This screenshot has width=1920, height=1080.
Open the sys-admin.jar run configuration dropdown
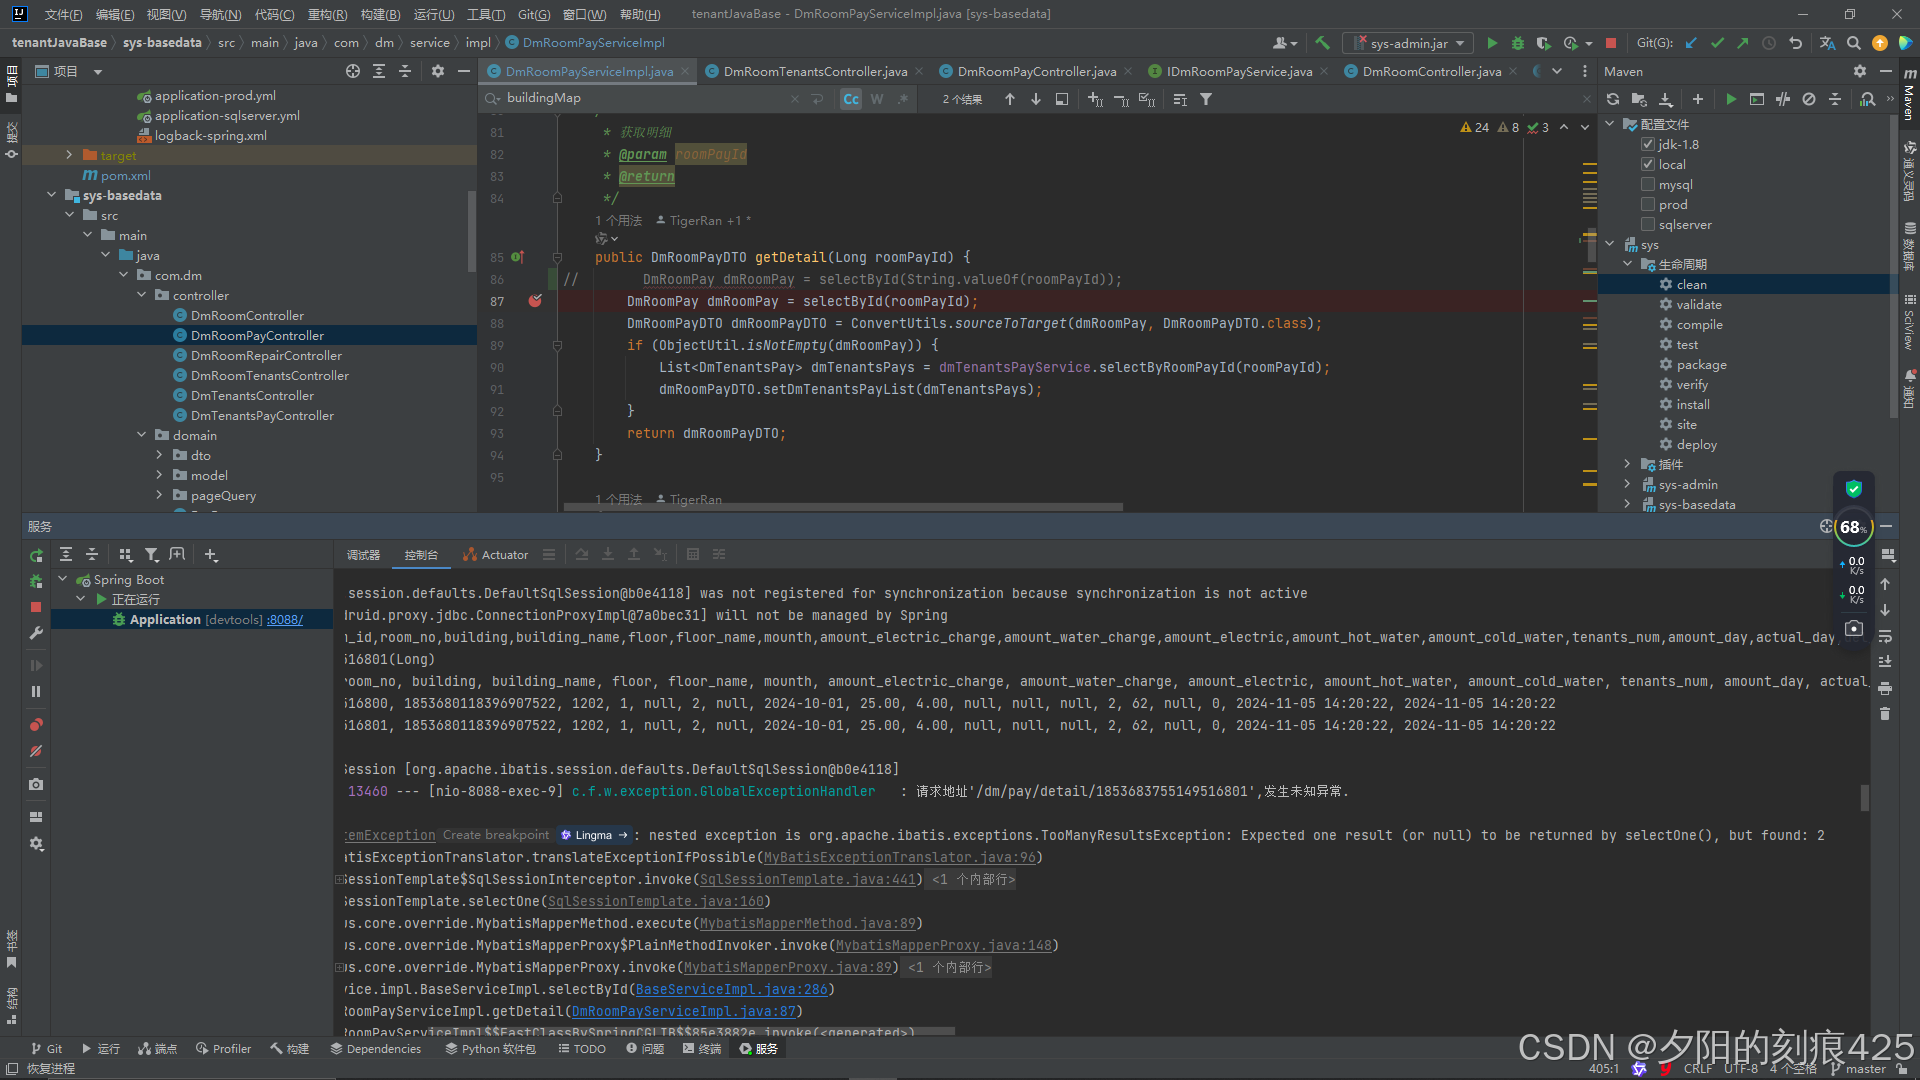[x=1409, y=43]
